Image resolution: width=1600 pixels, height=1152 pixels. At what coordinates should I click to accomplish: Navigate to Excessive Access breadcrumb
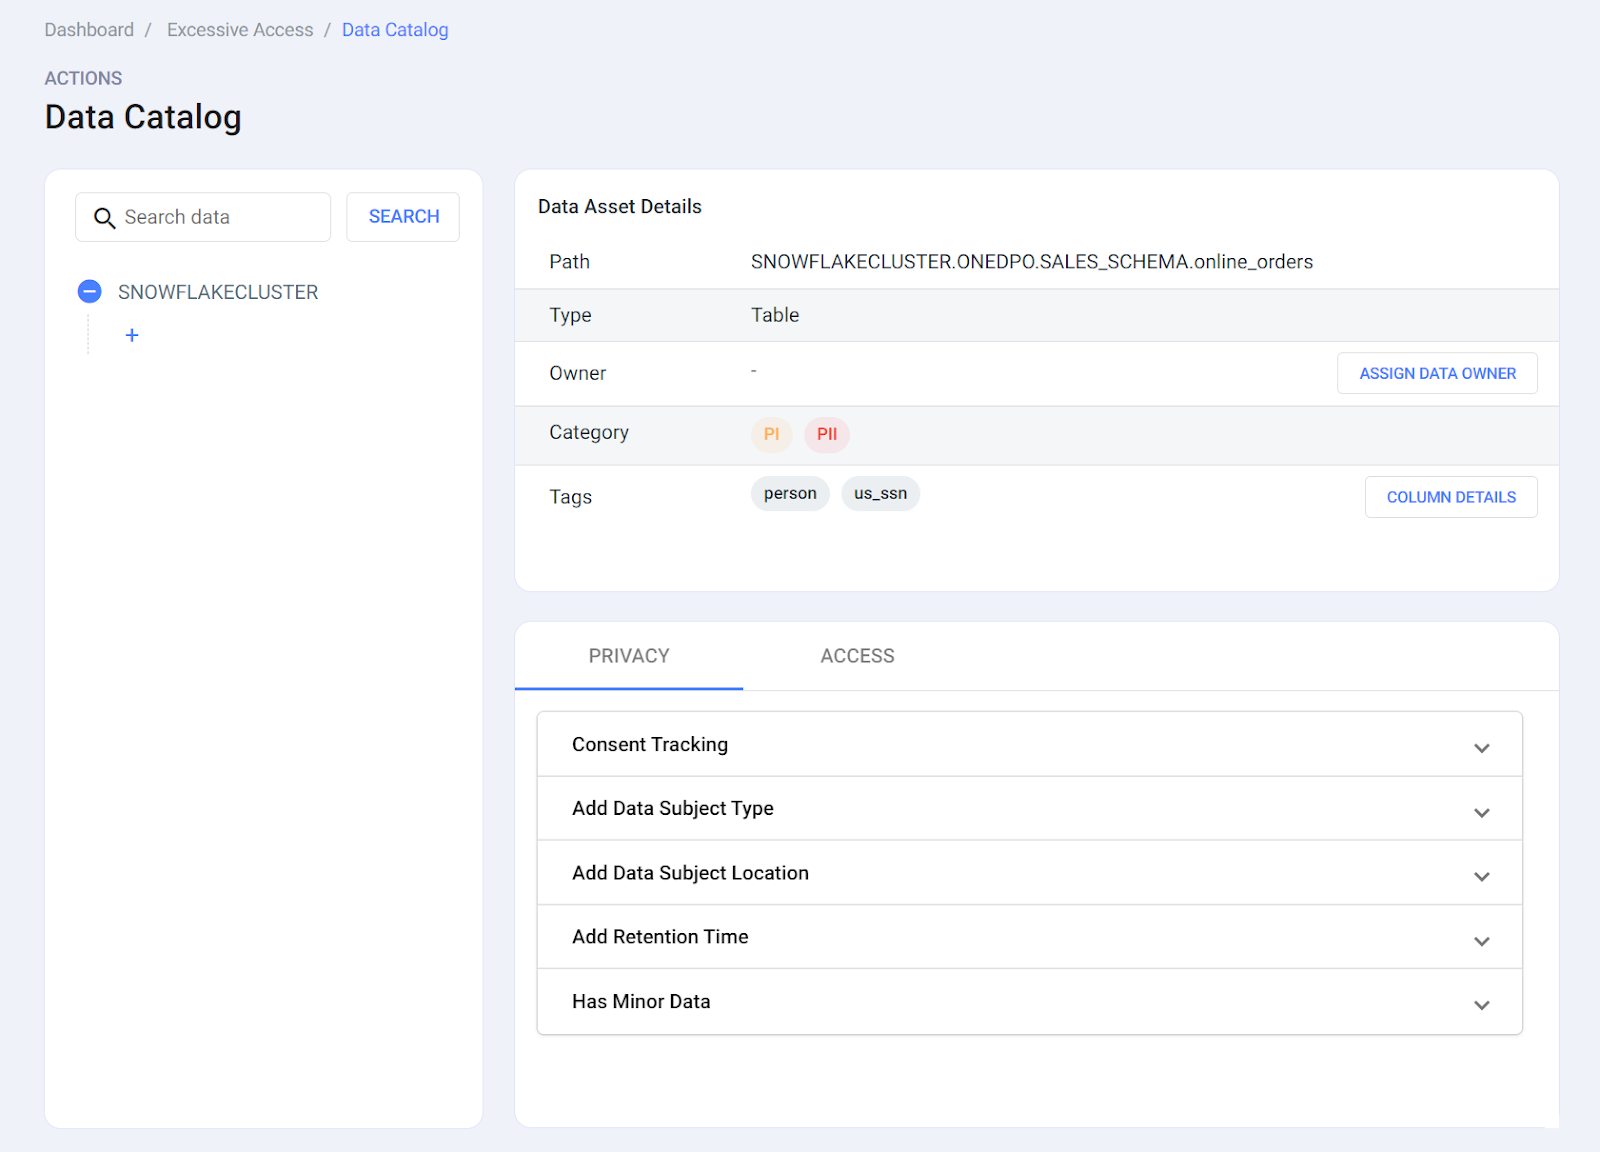(240, 30)
